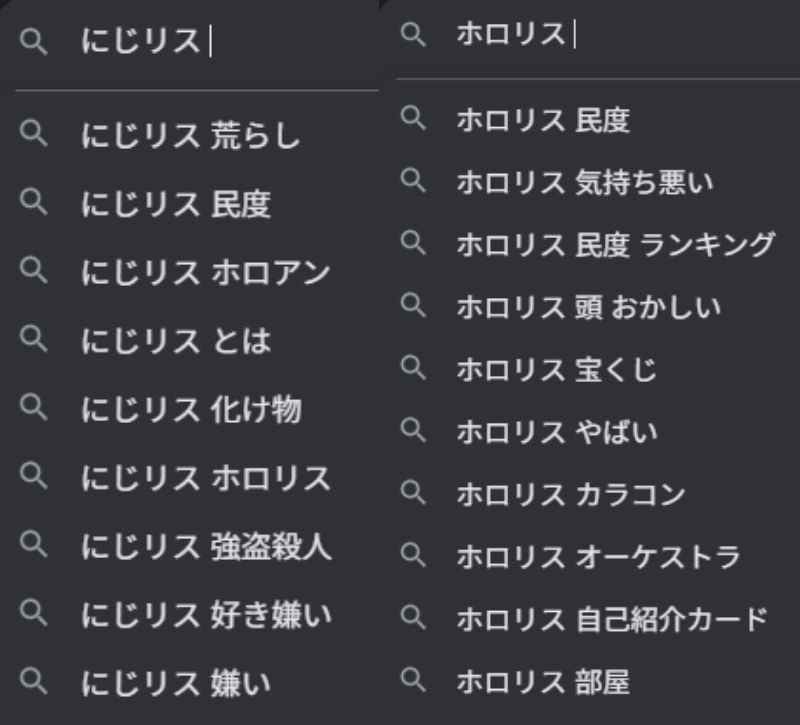800x725 pixels.
Task: Choose the suggestion ホロリス 民度 ランキング
Action: click(615, 245)
